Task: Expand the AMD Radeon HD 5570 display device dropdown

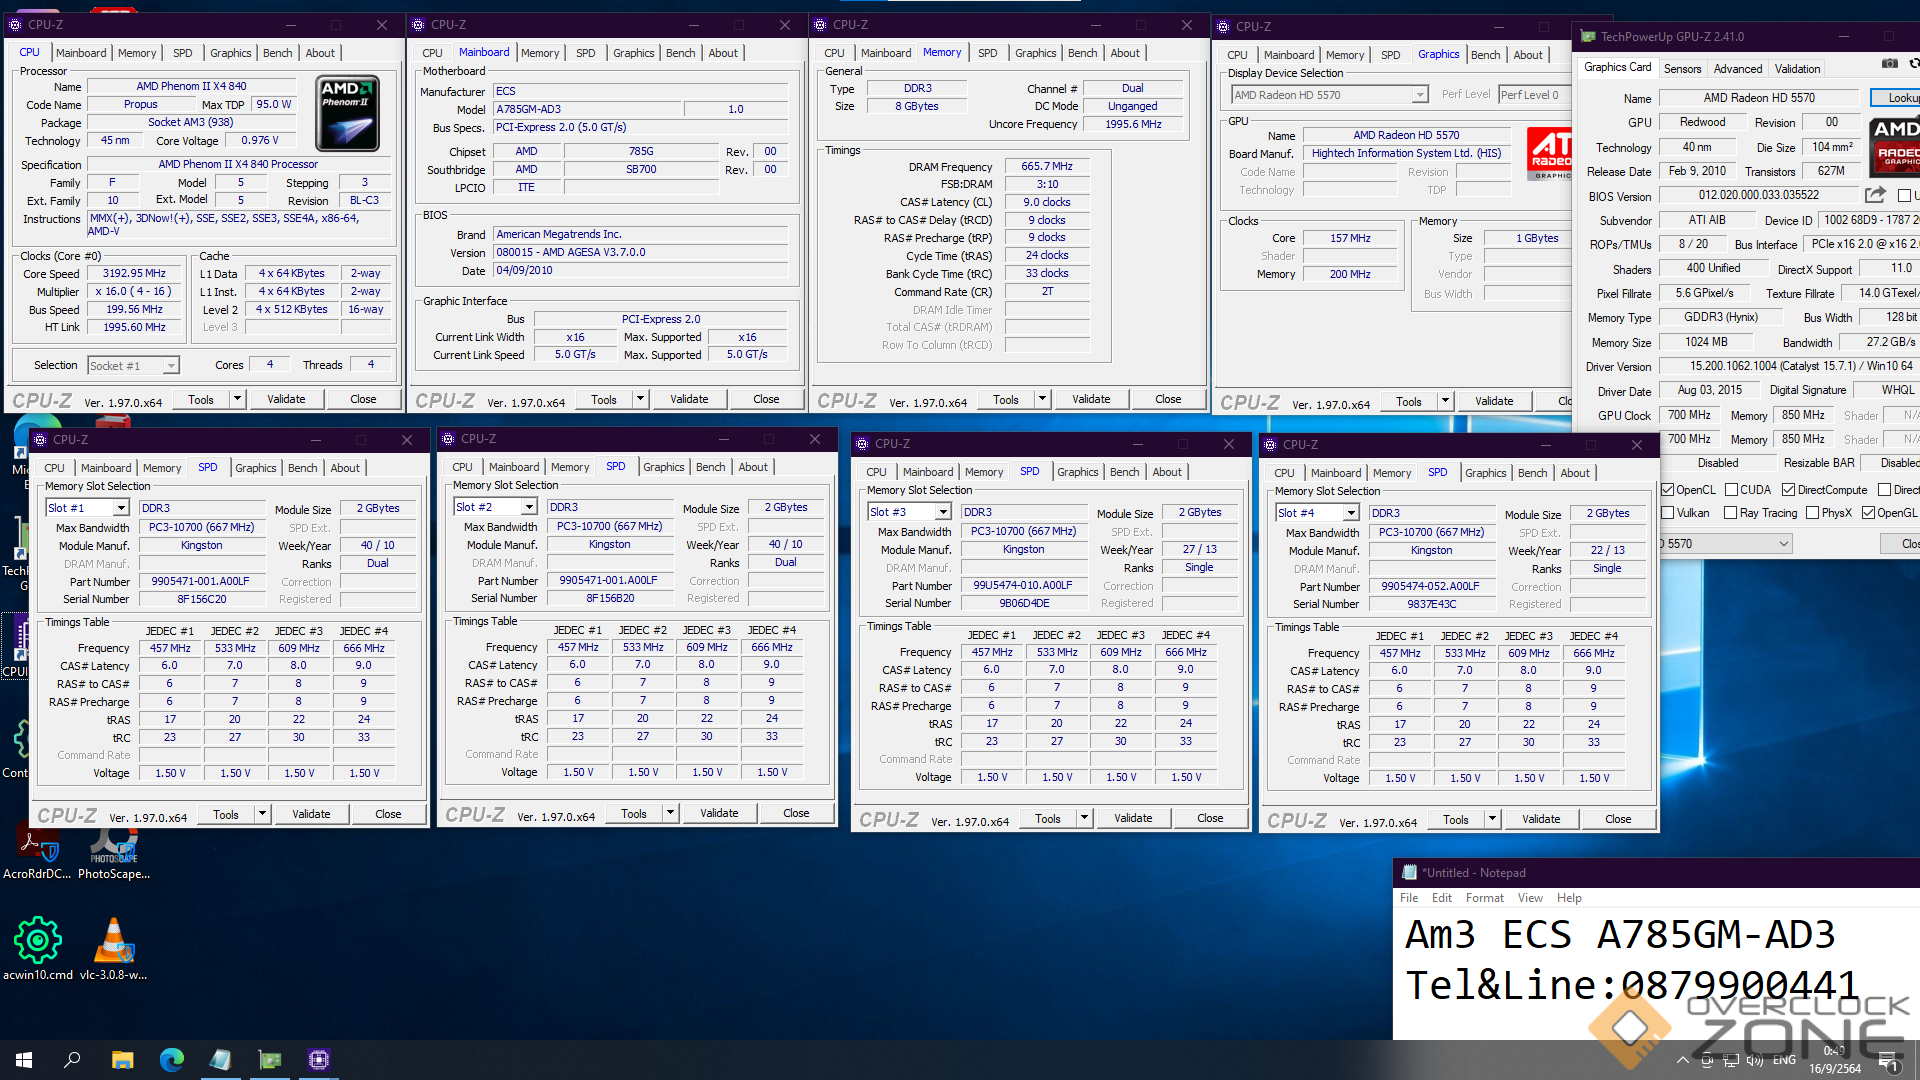Action: [x=1419, y=95]
